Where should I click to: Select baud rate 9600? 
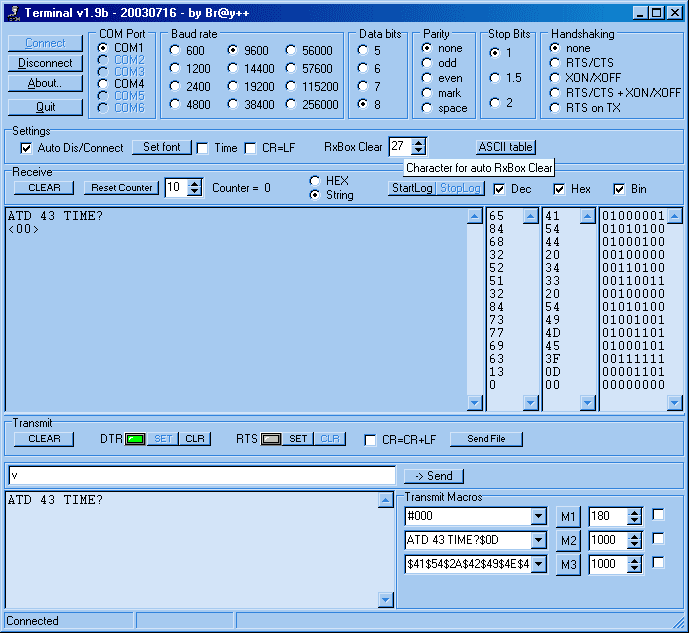(248, 51)
